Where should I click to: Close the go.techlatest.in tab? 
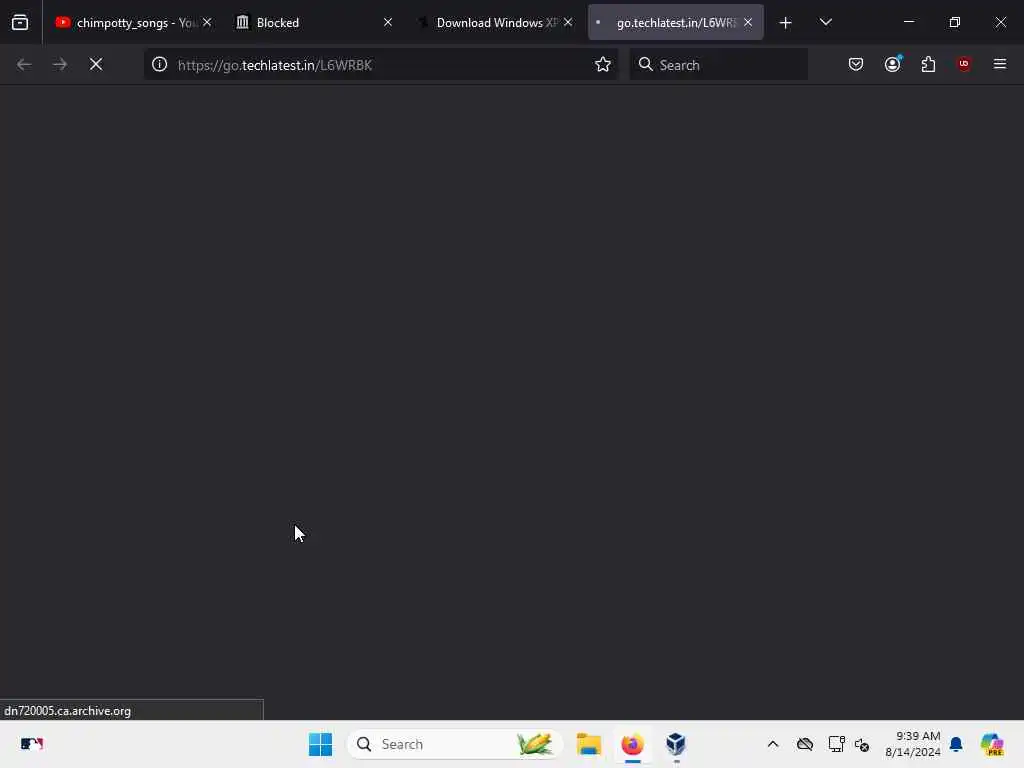[748, 22]
